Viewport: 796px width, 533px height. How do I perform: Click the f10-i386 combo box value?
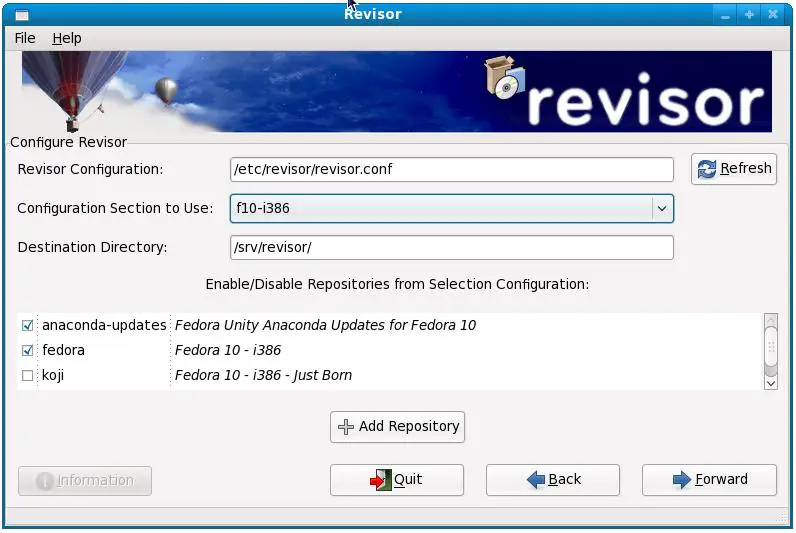click(263, 208)
